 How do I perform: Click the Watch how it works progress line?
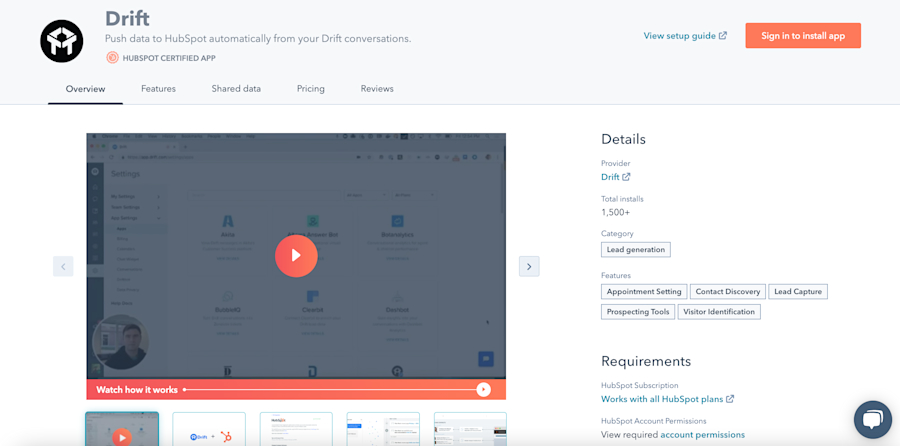tap(330, 390)
